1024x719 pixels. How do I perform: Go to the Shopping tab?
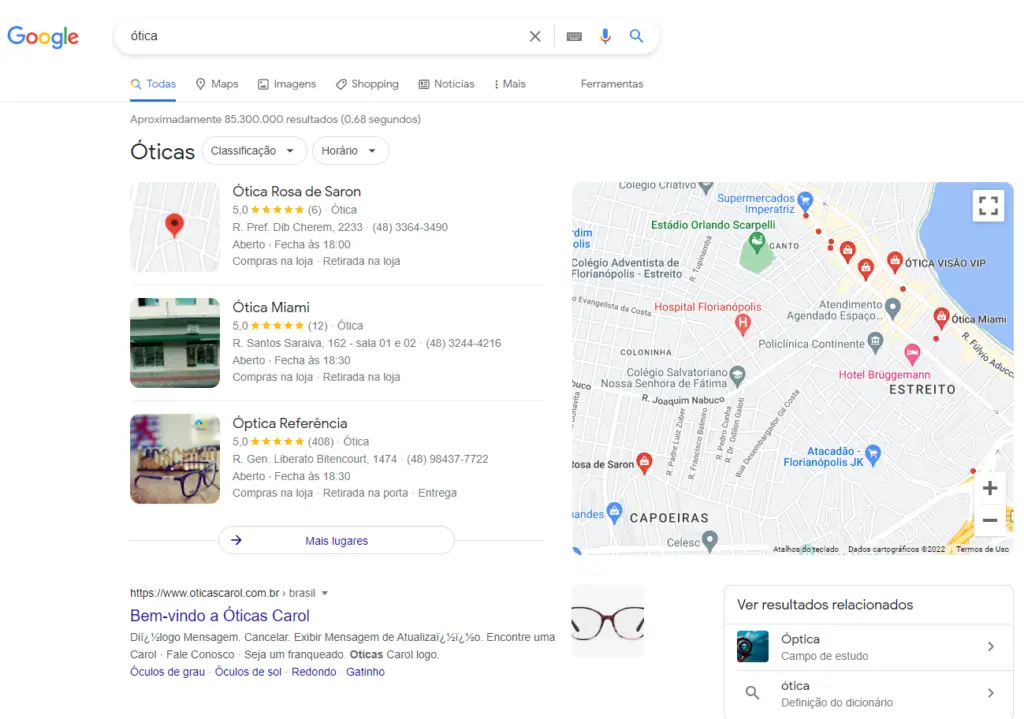click(x=367, y=84)
